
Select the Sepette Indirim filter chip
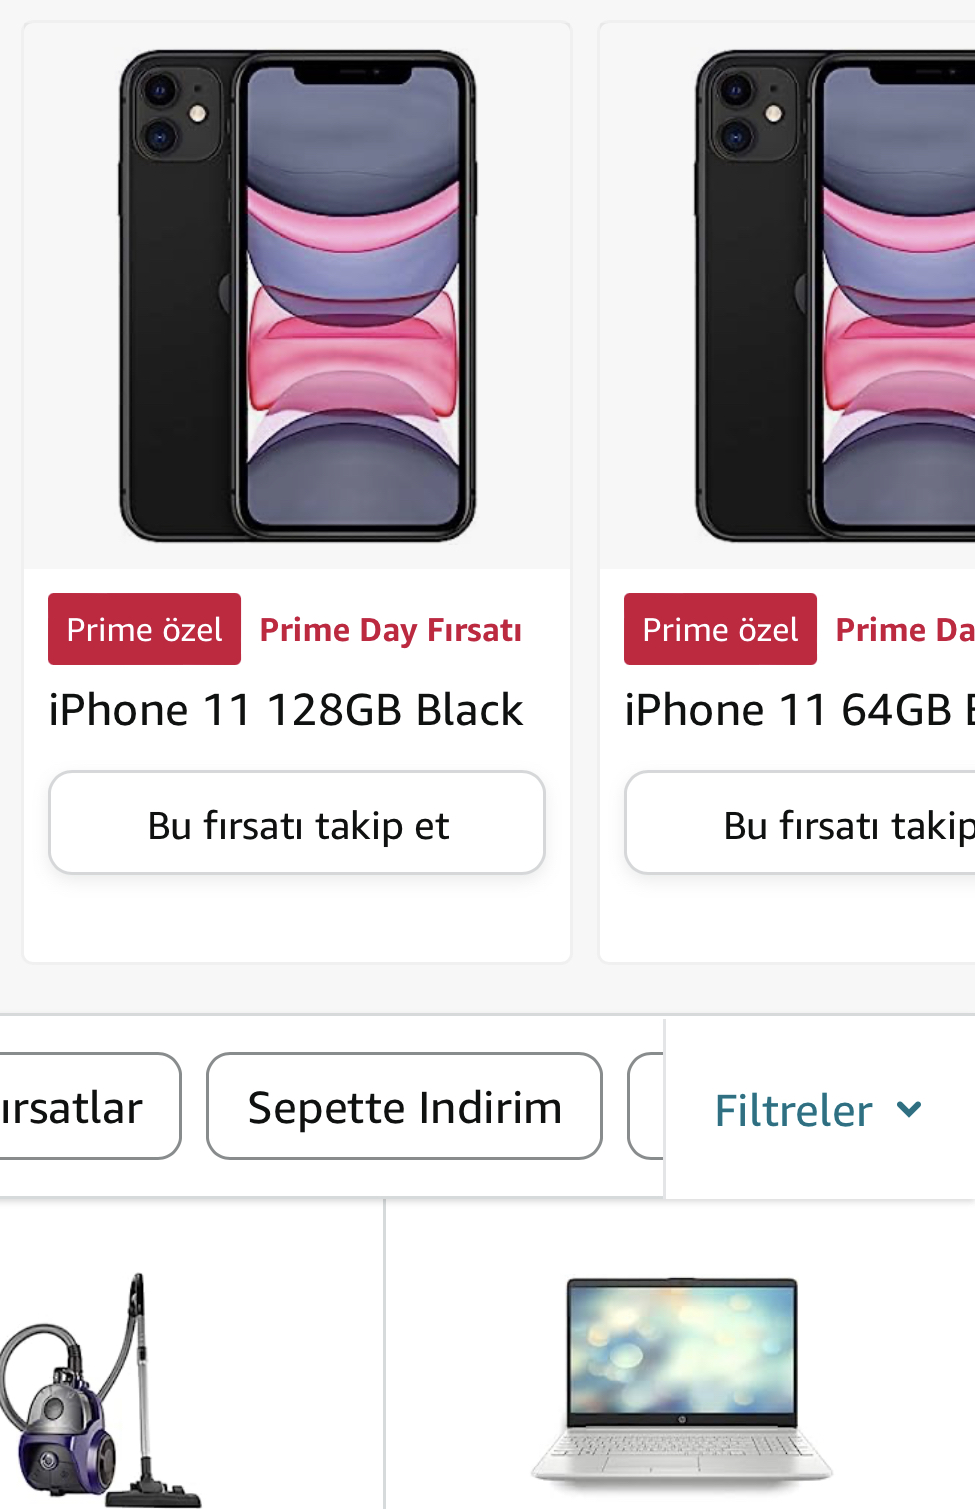point(404,1107)
